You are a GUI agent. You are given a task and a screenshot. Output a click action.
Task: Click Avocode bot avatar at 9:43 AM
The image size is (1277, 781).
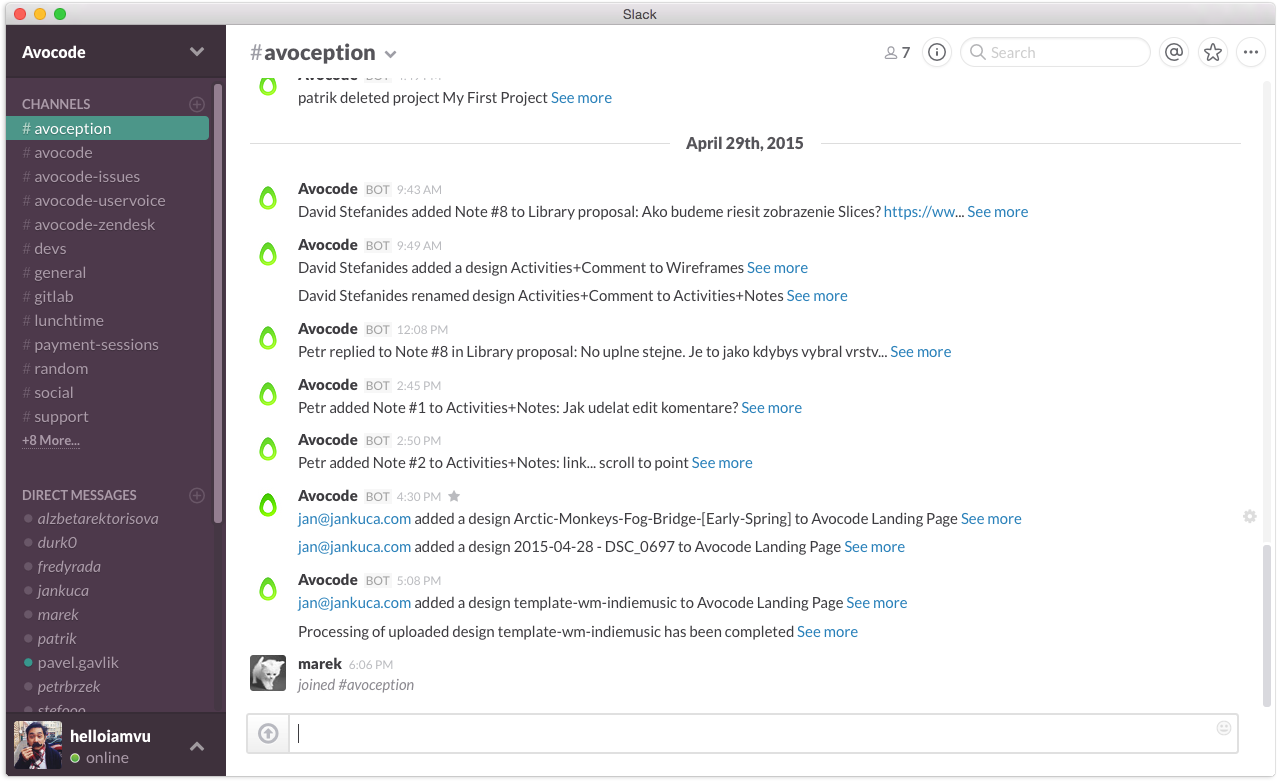267,198
